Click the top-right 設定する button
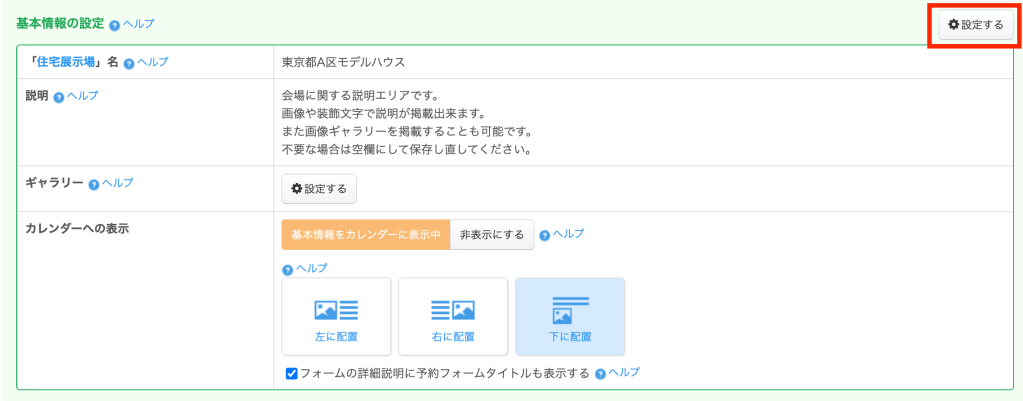The width and height of the screenshot is (1023, 401). pos(975,24)
